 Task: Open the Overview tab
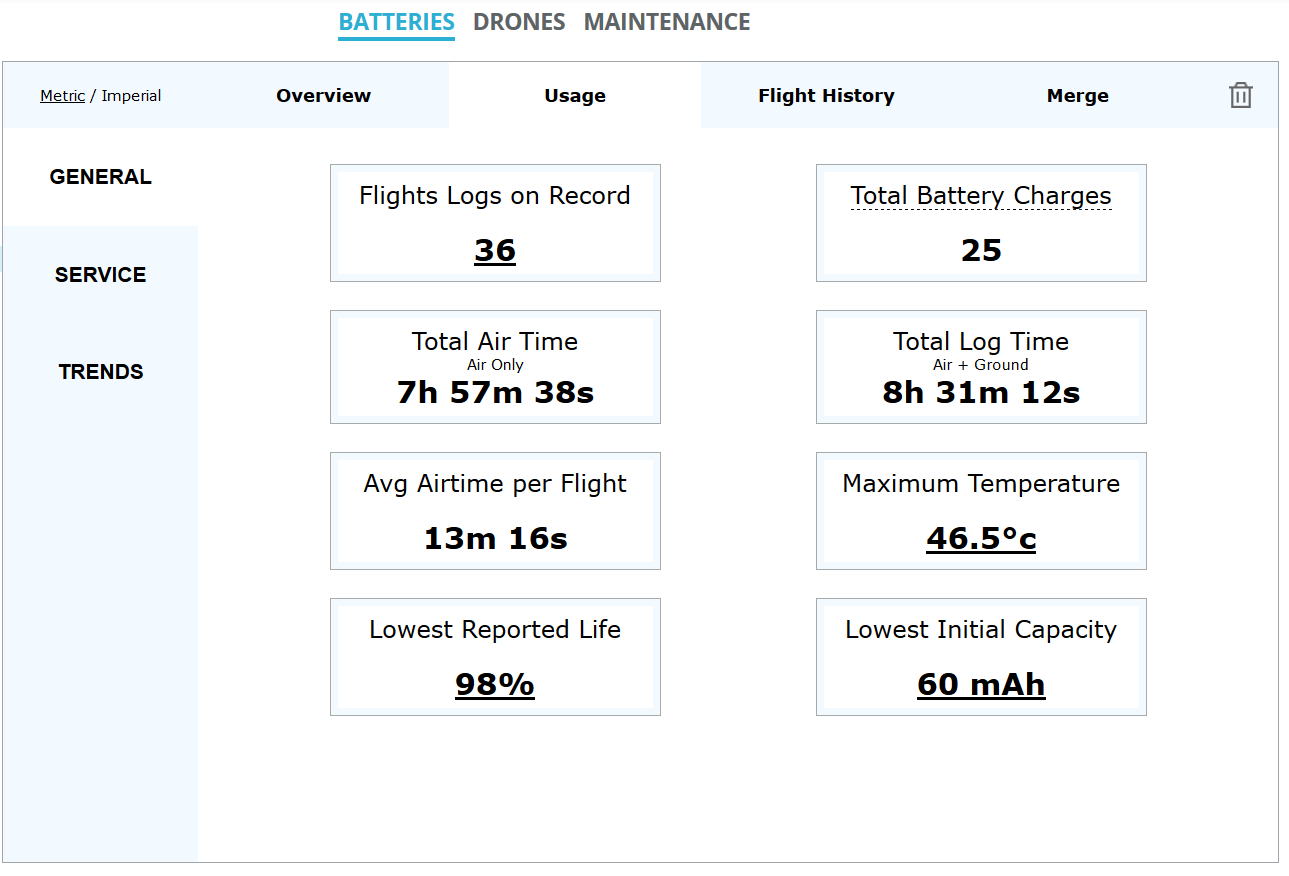[323, 96]
